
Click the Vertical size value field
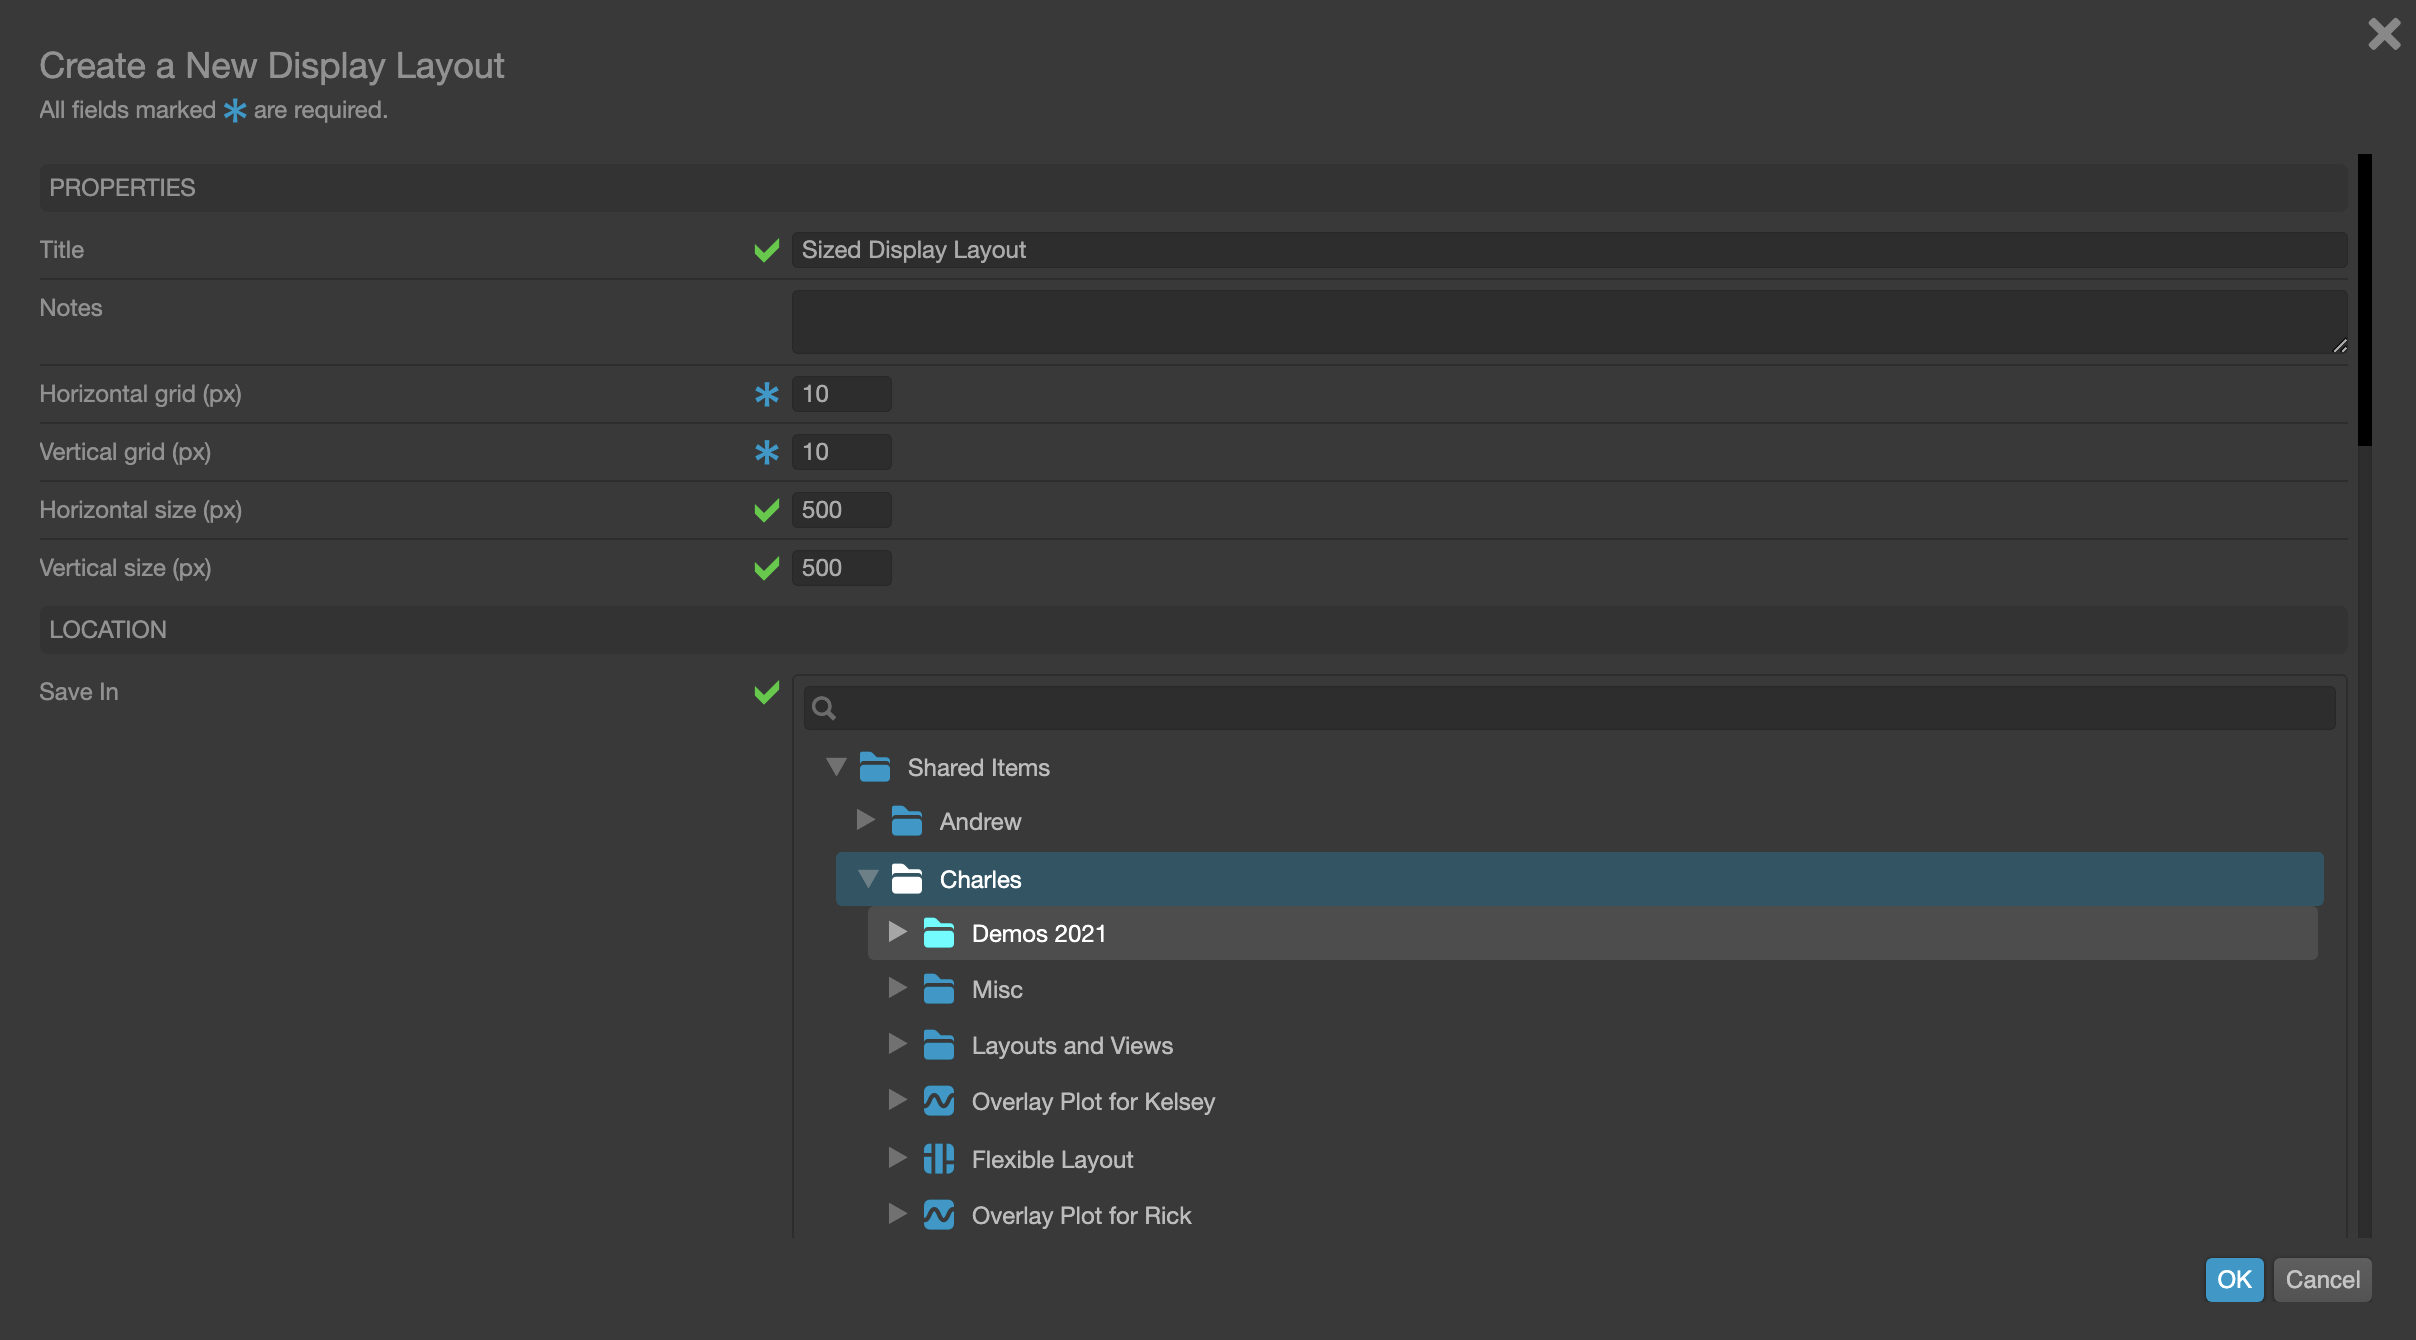pyautogui.click(x=840, y=567)
